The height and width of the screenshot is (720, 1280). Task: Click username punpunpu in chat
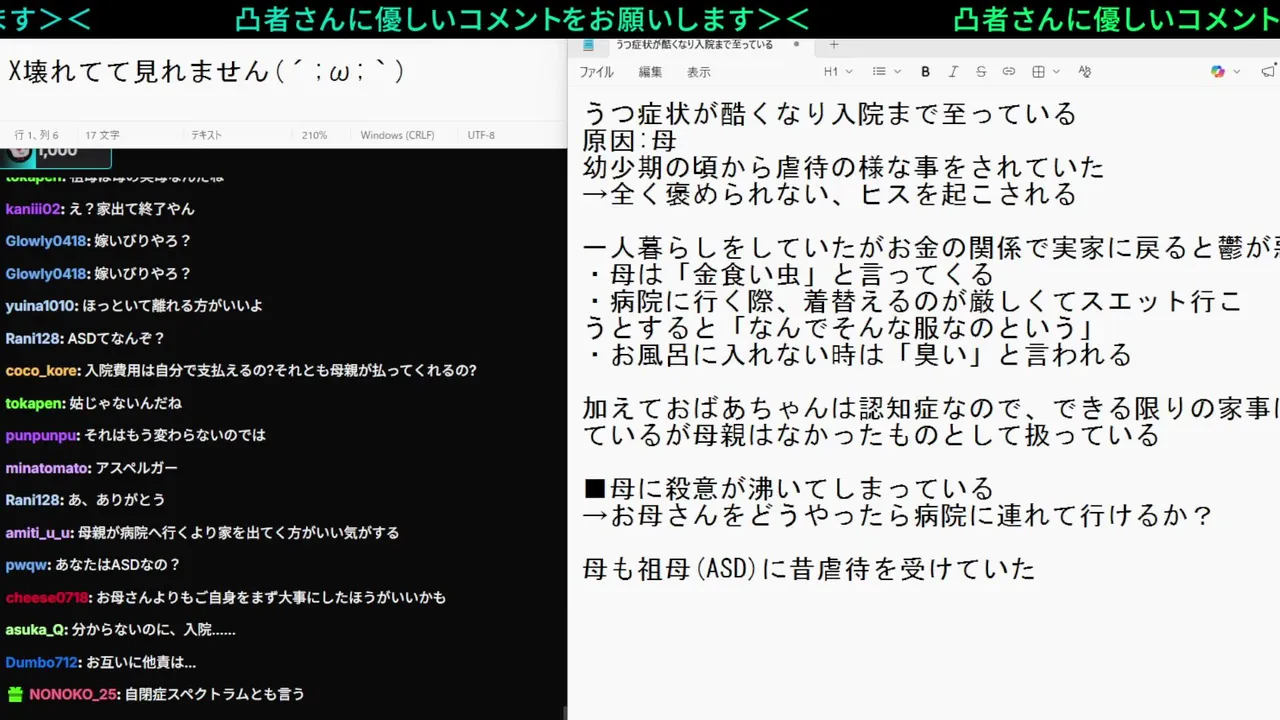[x=42, y=435]
